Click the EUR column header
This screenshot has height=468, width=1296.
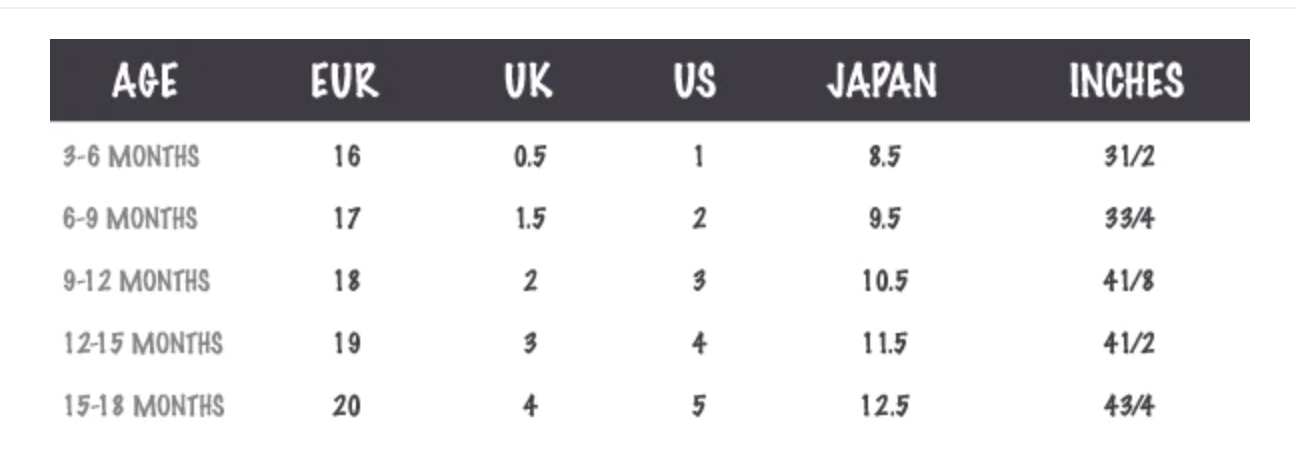click(345, 81)
